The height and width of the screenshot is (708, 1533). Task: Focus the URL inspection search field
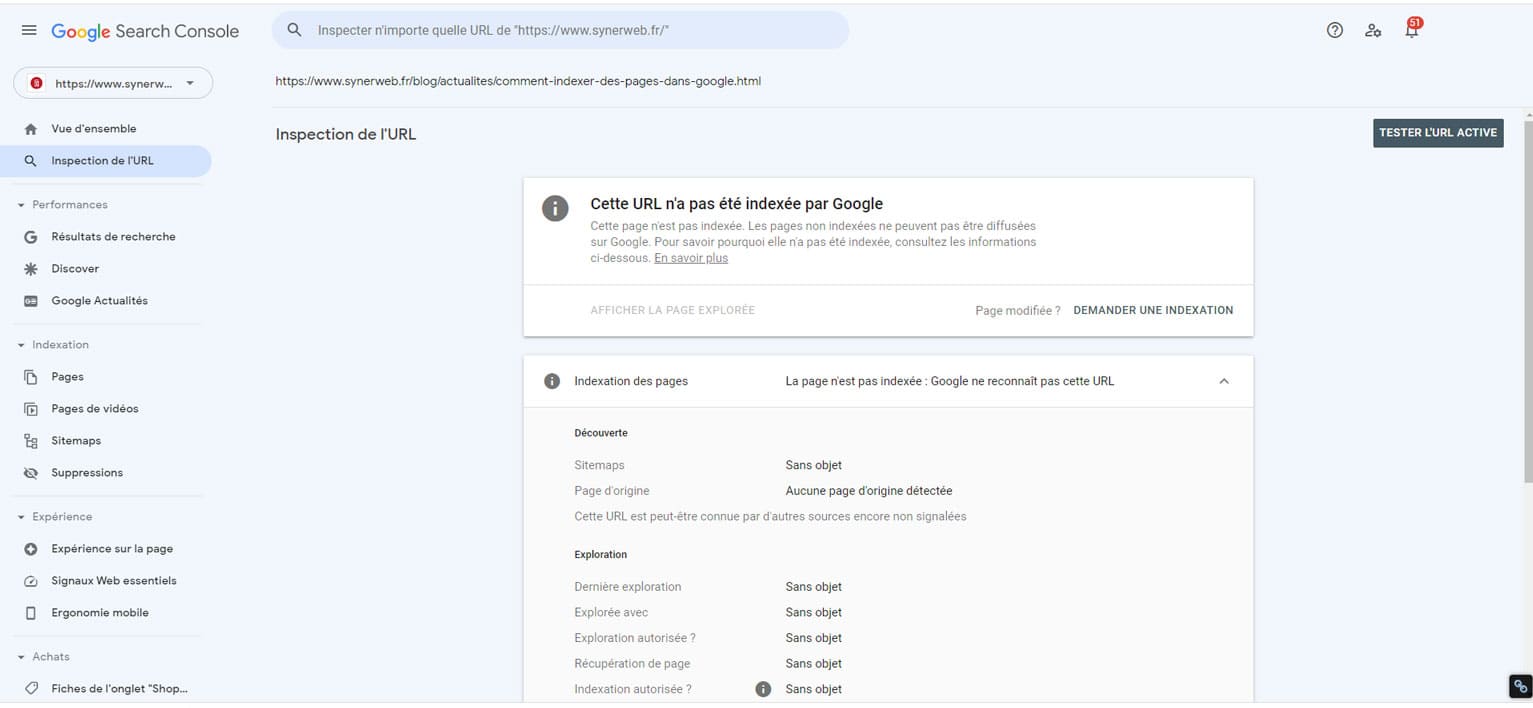click(x=560, y=30)
